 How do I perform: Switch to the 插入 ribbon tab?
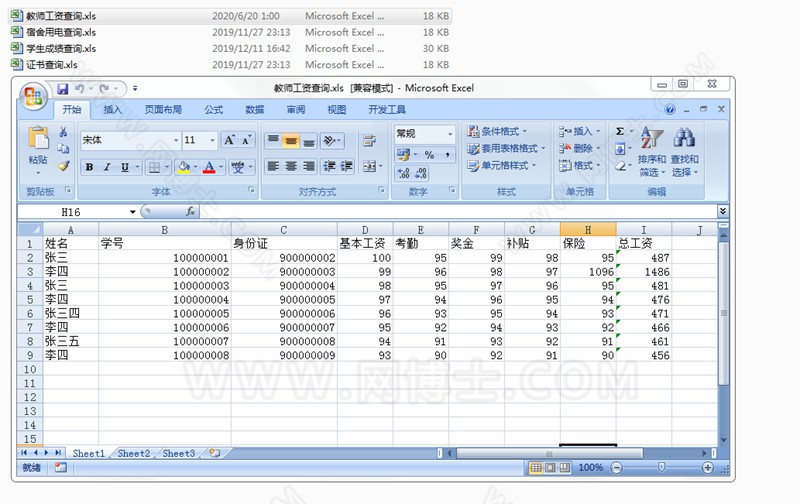point(113,110)
